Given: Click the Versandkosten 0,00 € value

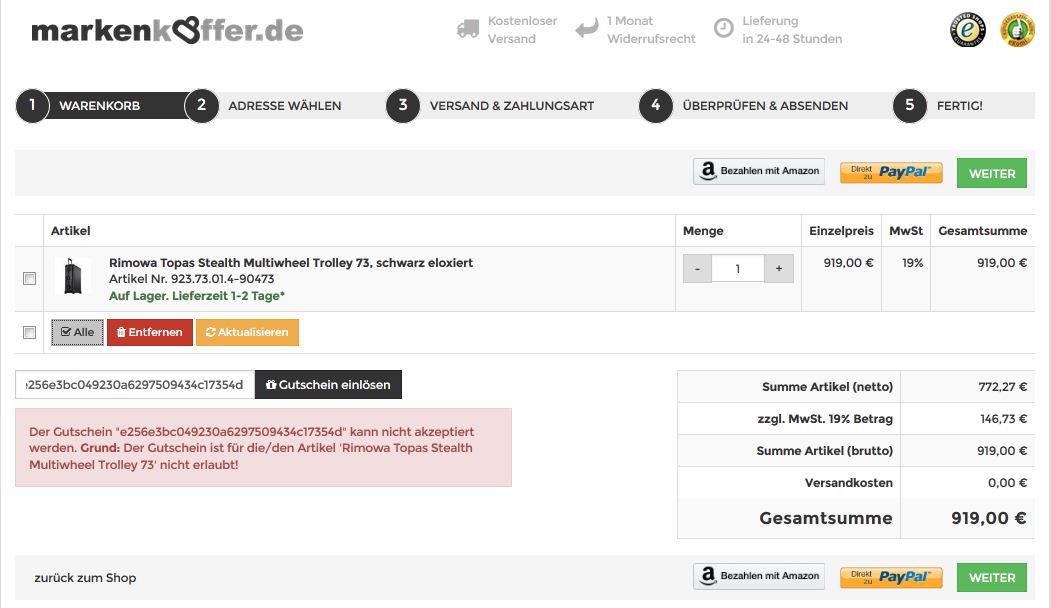Looking at the screenshot, I should pyautogui.click(x=1007, y=483).
